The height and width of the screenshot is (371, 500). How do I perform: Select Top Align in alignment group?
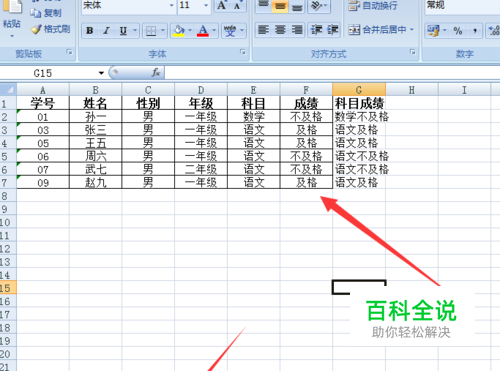click(x=263, y=5)
